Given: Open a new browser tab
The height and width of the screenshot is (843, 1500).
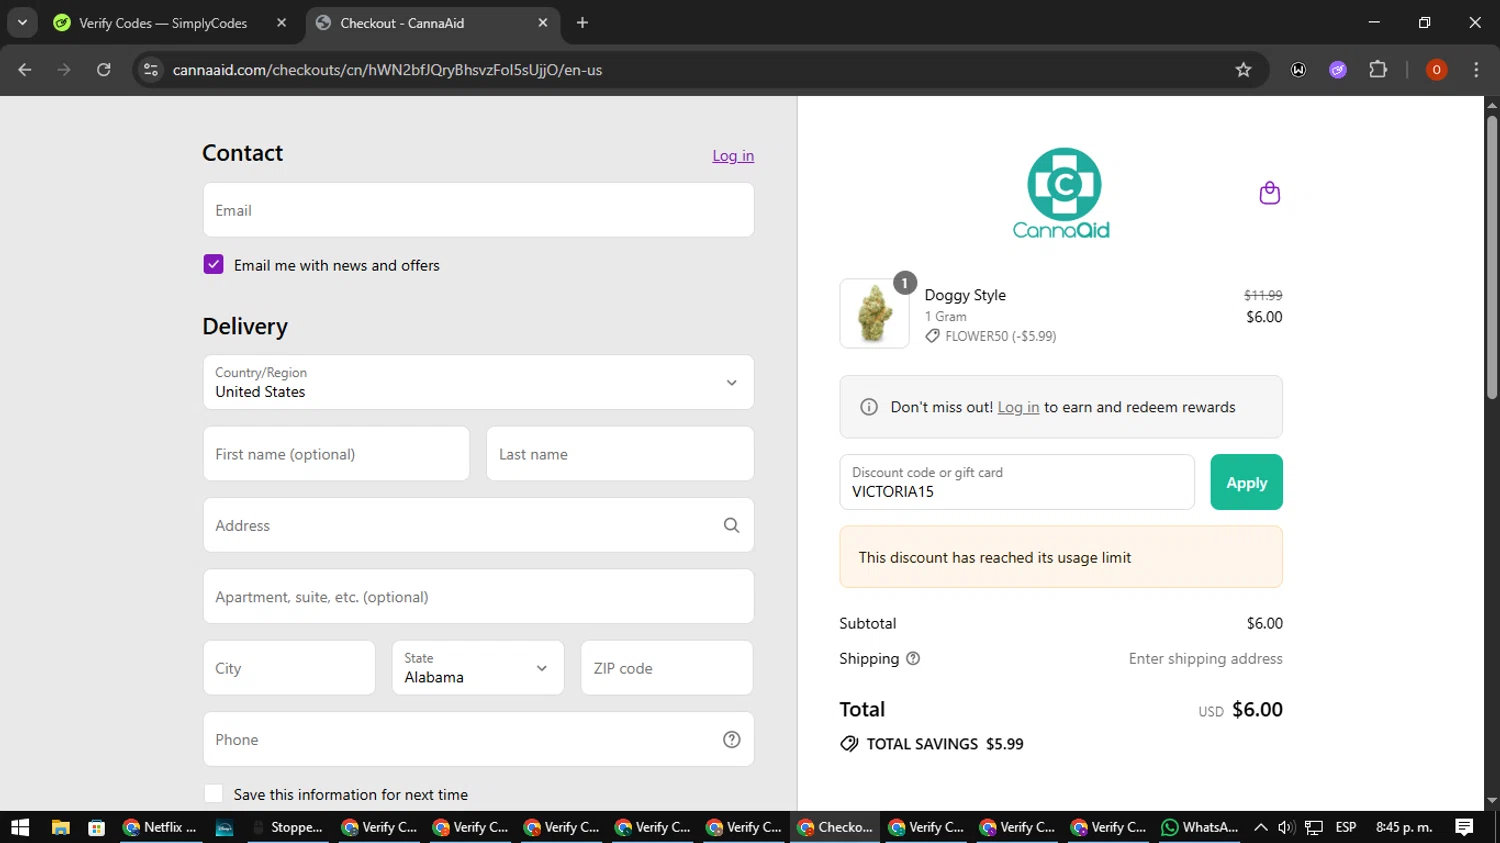Looking at the screenshot, I should (x=582, y=22).
